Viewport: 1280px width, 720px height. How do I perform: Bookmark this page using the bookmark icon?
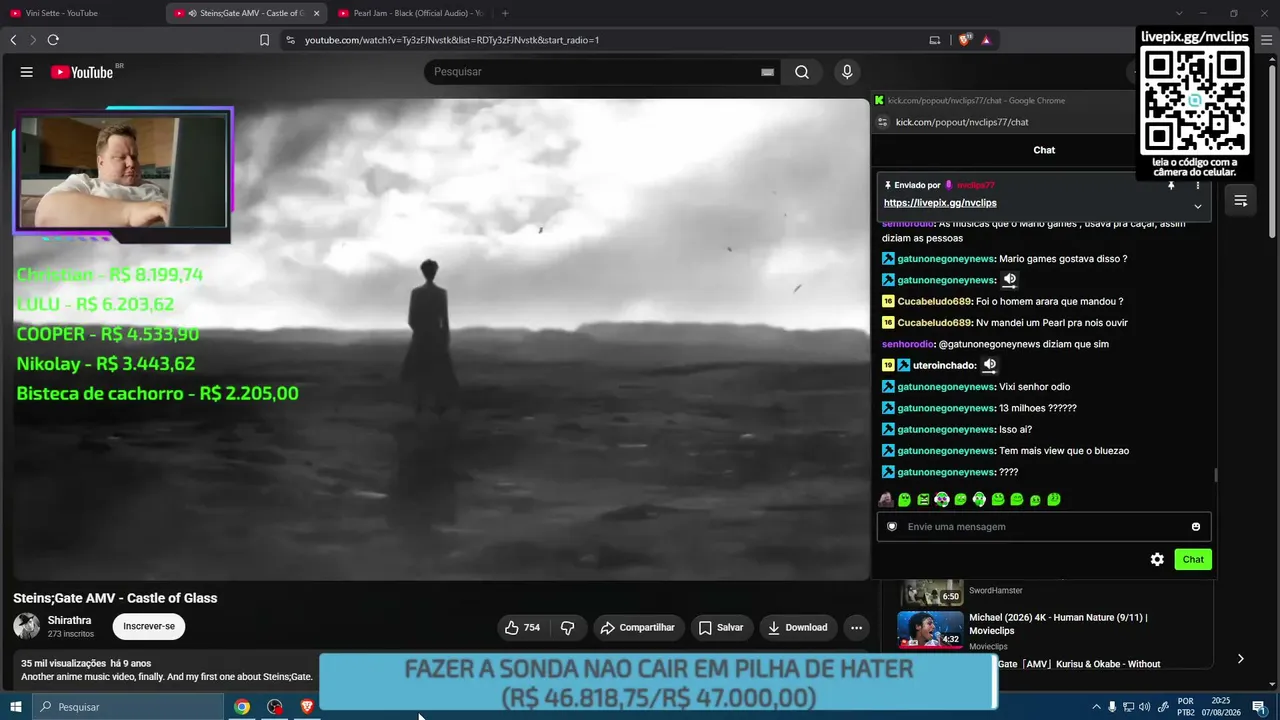pyautogui.click(x=264, y=40)
